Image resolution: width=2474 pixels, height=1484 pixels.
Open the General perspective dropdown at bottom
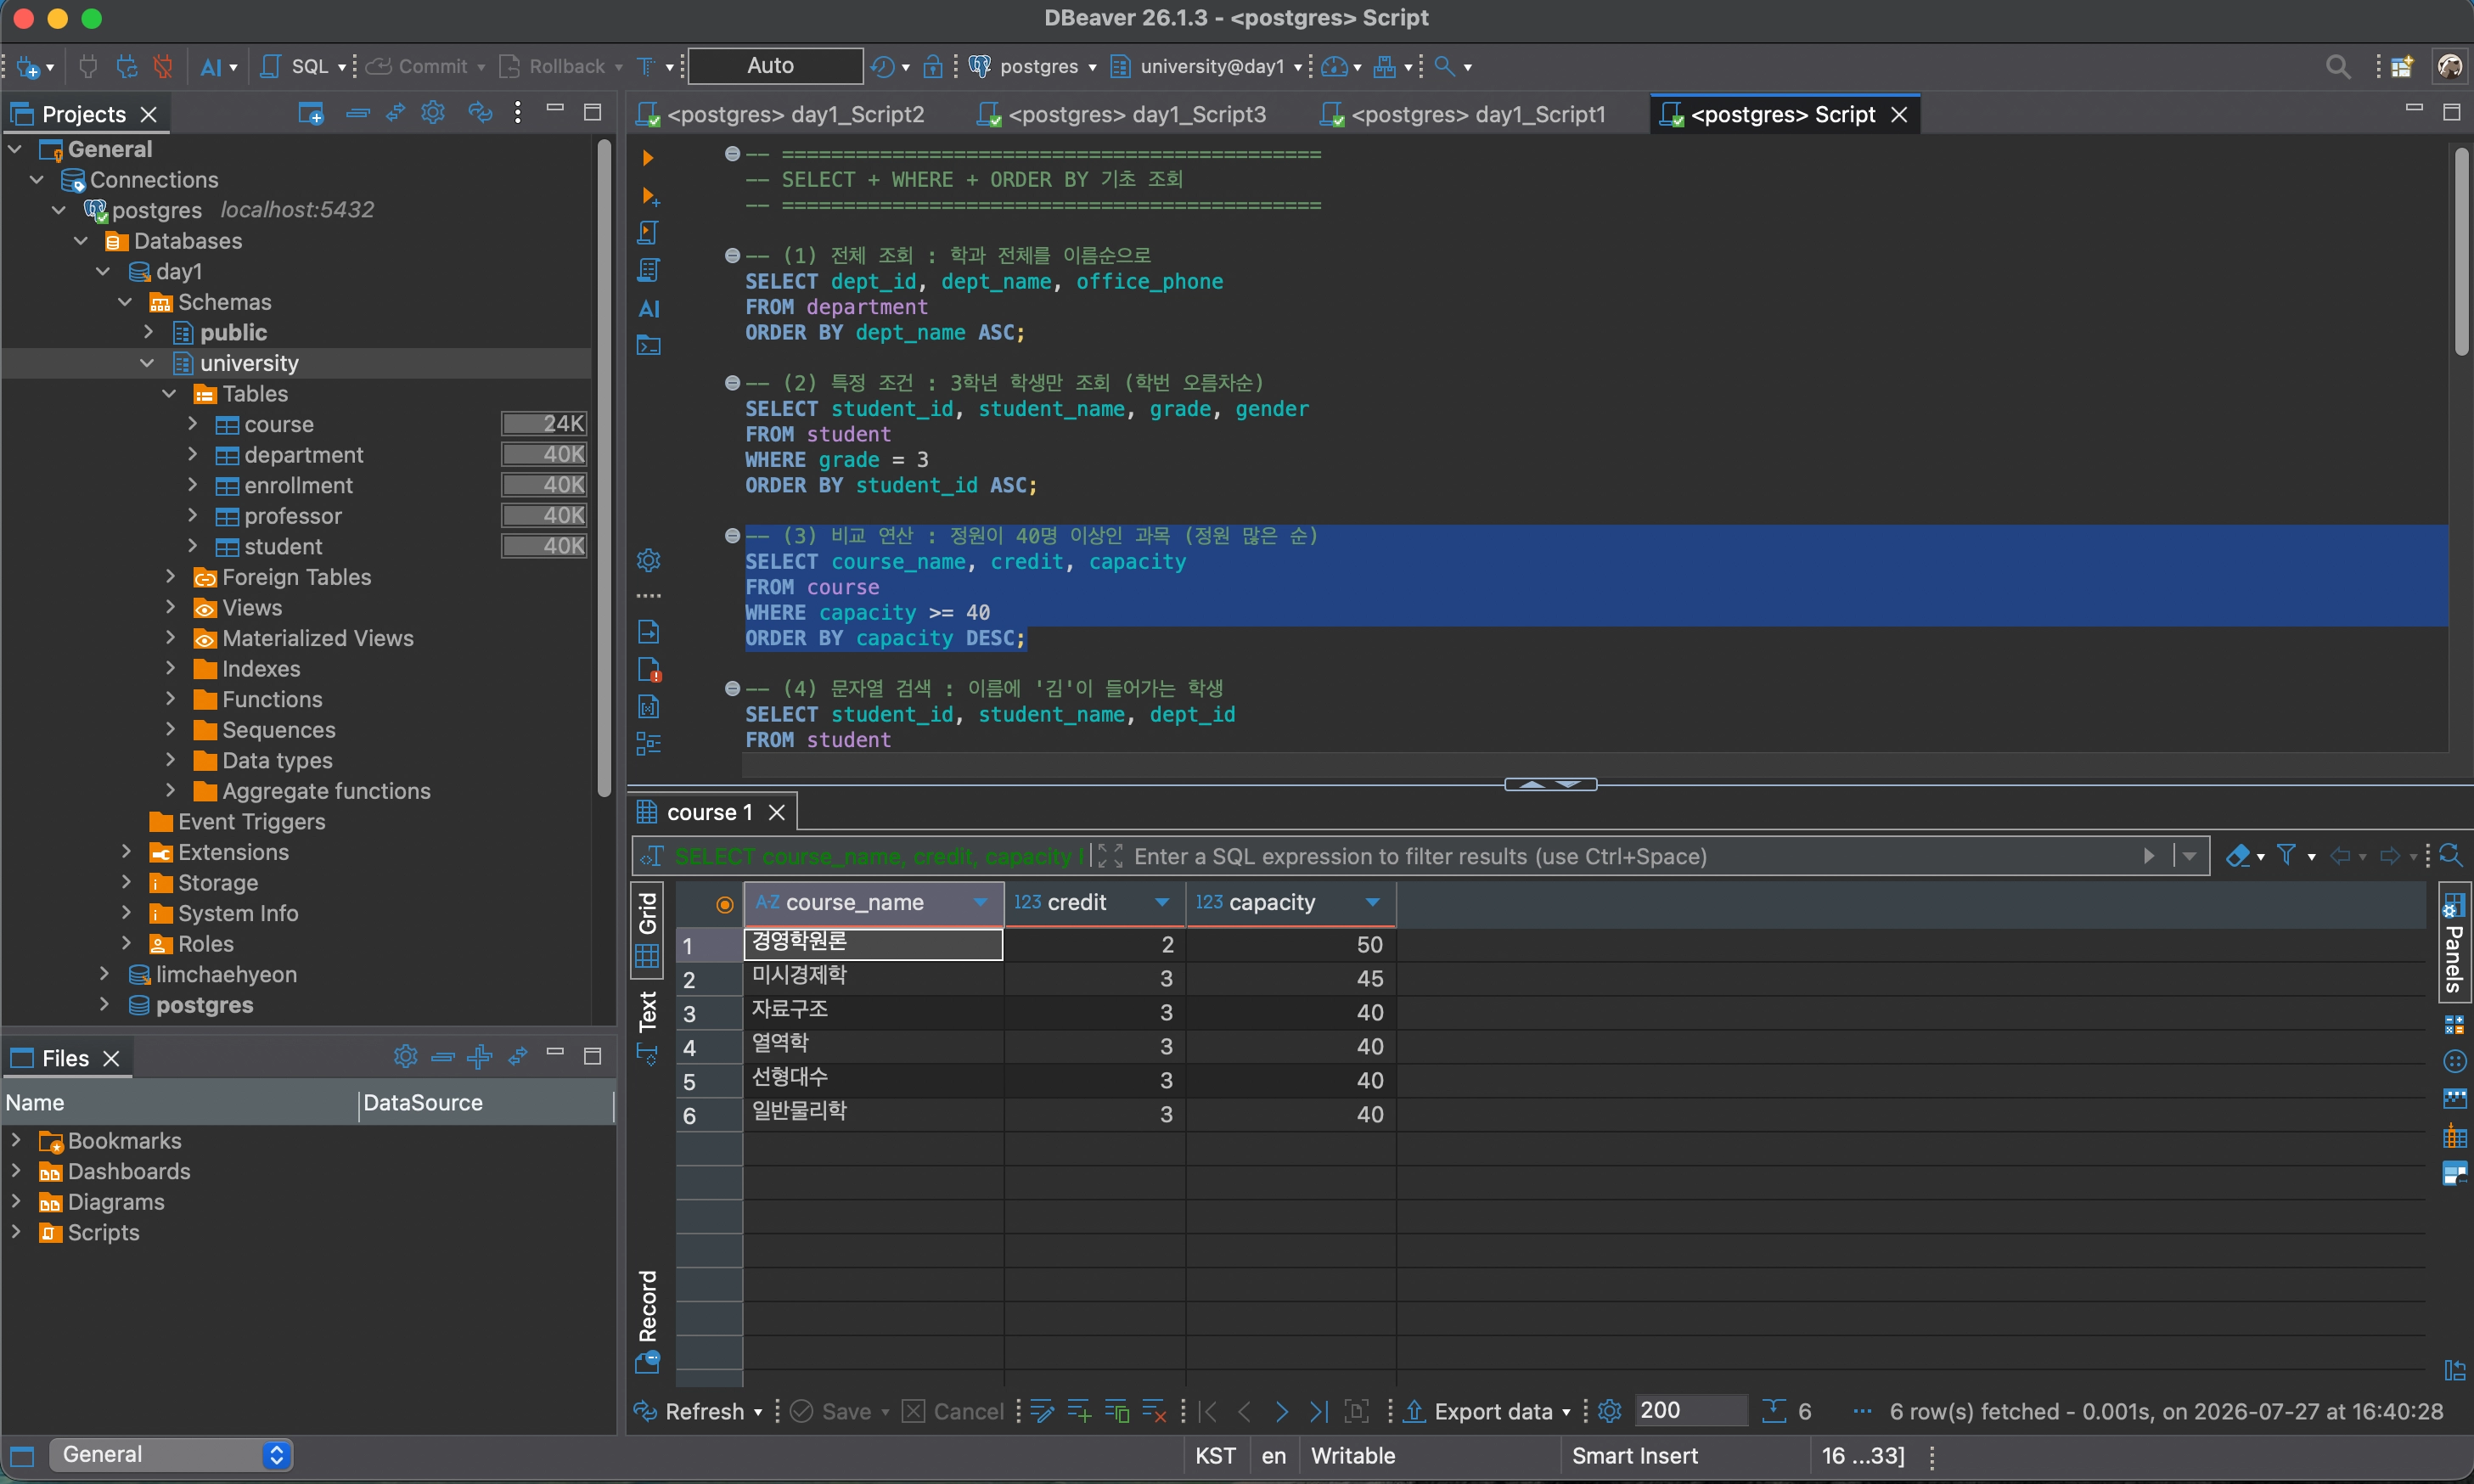pos(172,1454)
